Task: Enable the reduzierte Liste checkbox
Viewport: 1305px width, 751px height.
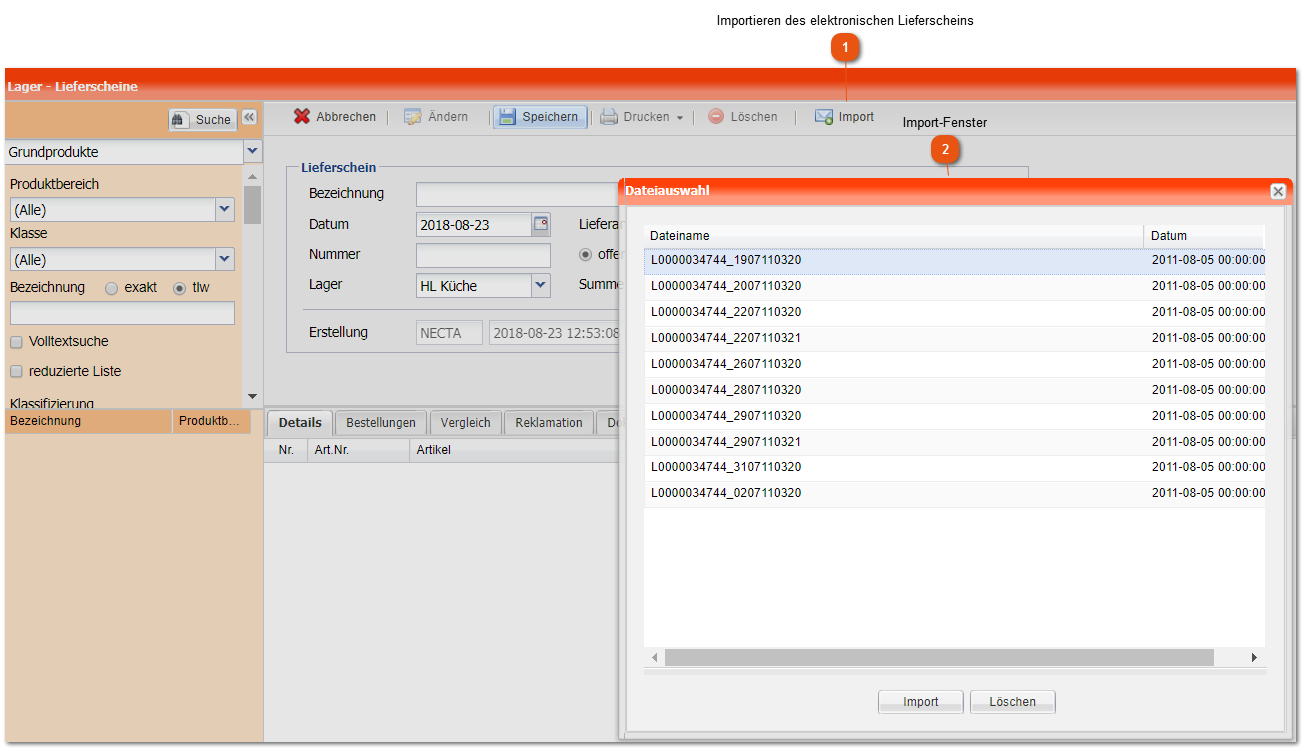Action: pos(16,372)
